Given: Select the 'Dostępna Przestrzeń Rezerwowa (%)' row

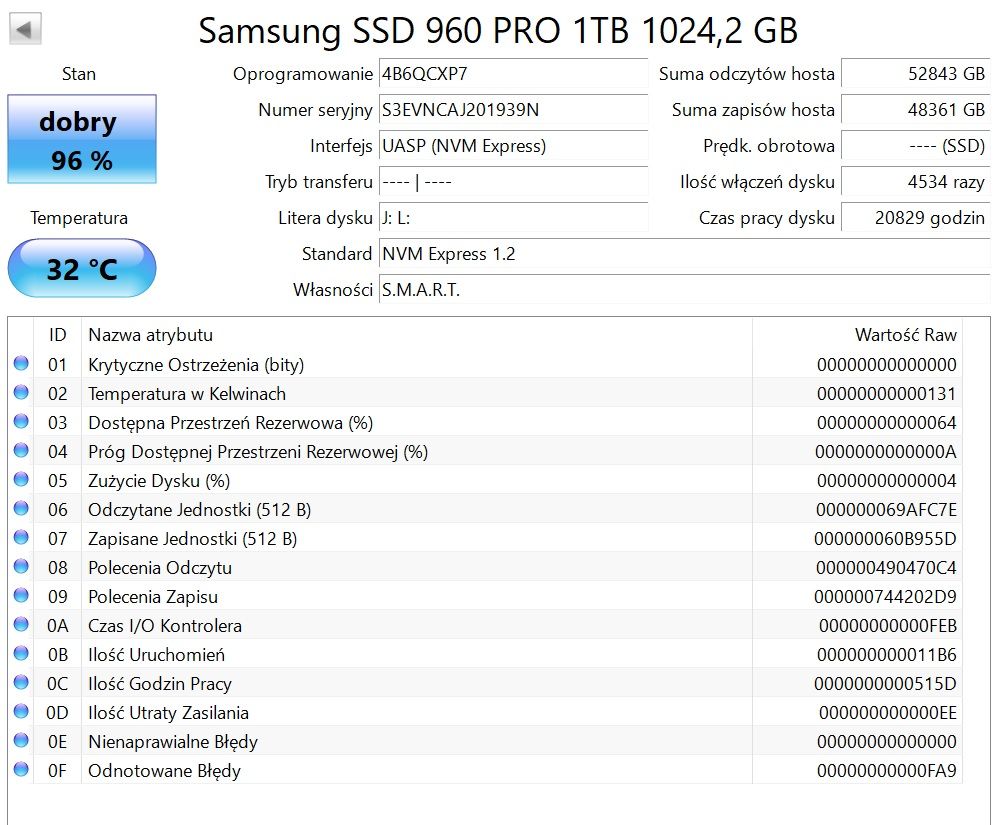Looking at the screenshot, I should coord(485,422).
